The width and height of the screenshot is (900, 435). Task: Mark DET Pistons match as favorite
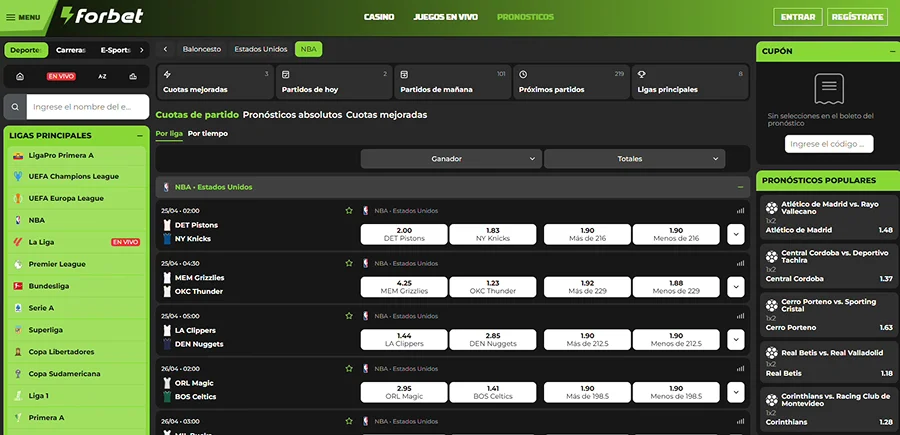[x=348, y=211]
